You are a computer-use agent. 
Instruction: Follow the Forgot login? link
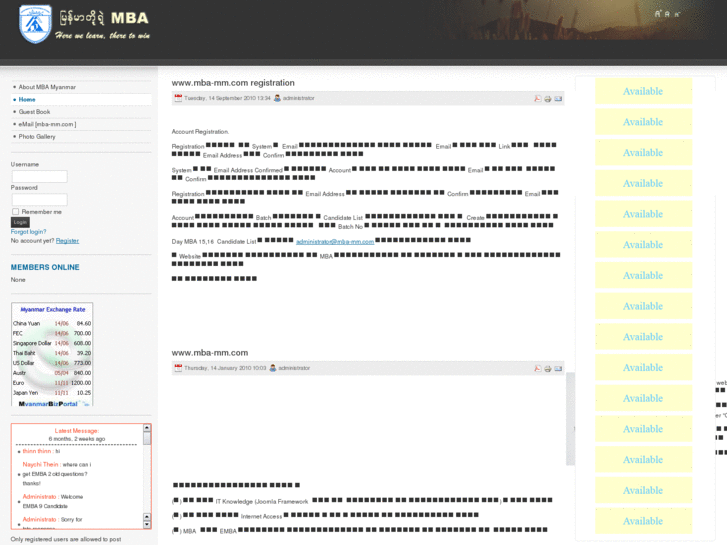28,231
